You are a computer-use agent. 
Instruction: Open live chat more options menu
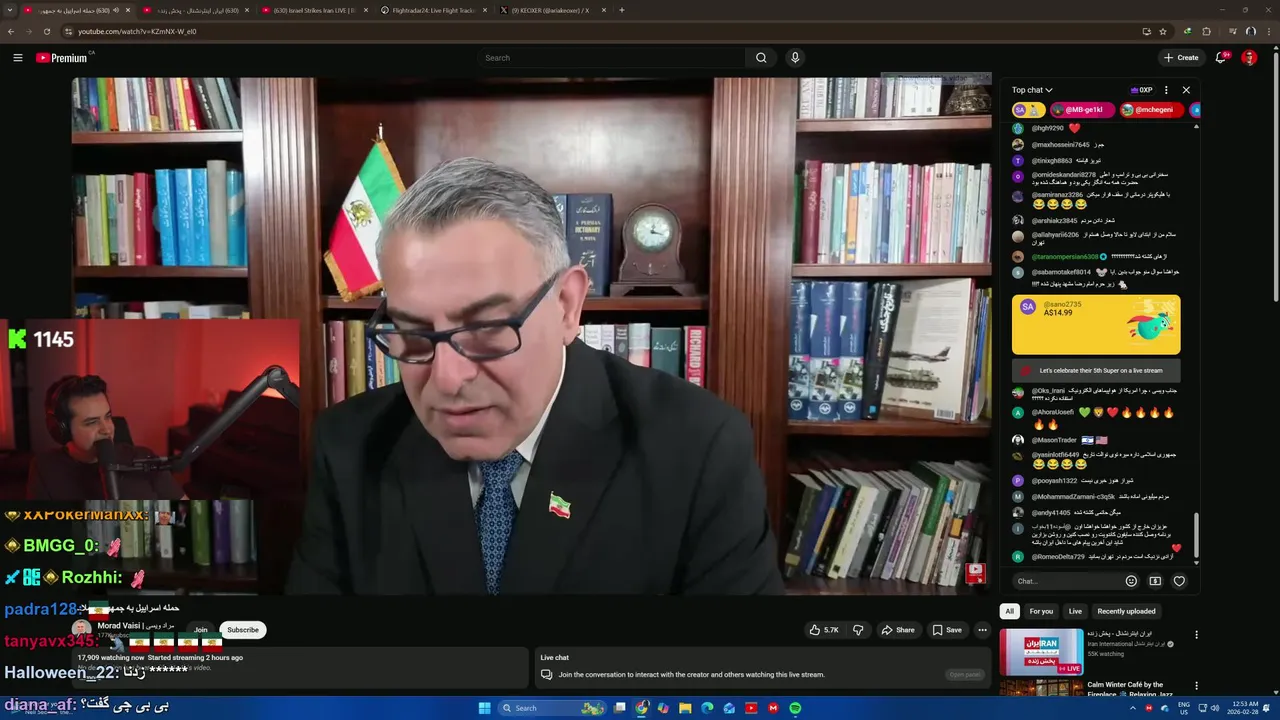click(x=1166, y=90)
